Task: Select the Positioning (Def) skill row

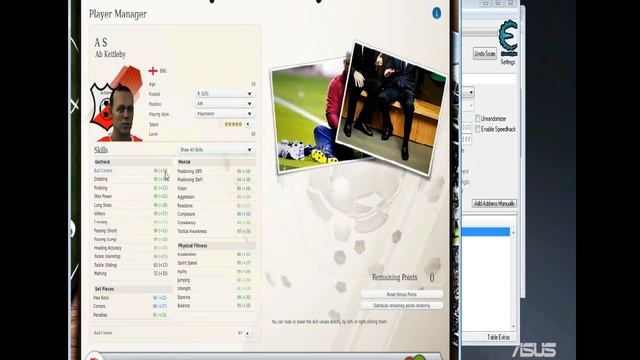Action: click(x=215, y=180)
